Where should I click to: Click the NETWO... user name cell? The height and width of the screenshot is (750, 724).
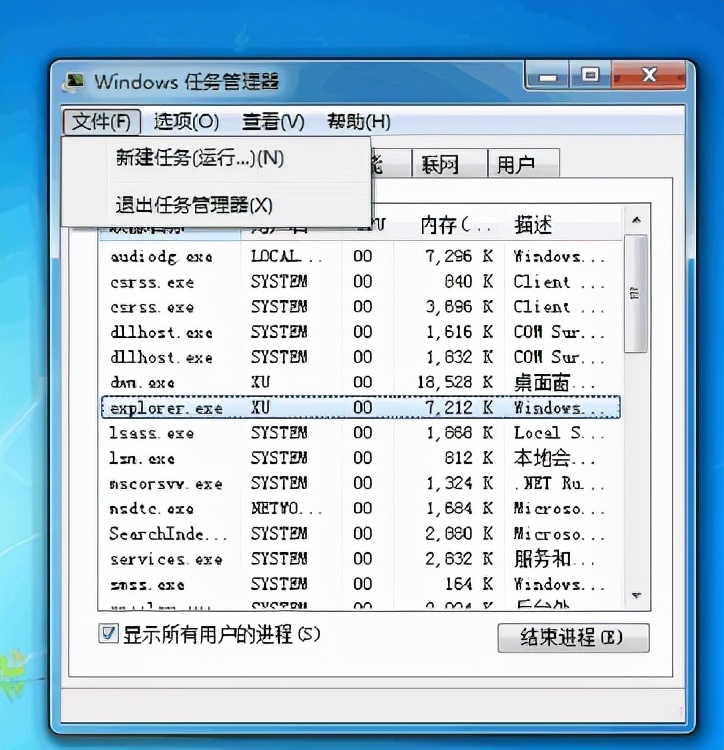(x=286, y=508)
